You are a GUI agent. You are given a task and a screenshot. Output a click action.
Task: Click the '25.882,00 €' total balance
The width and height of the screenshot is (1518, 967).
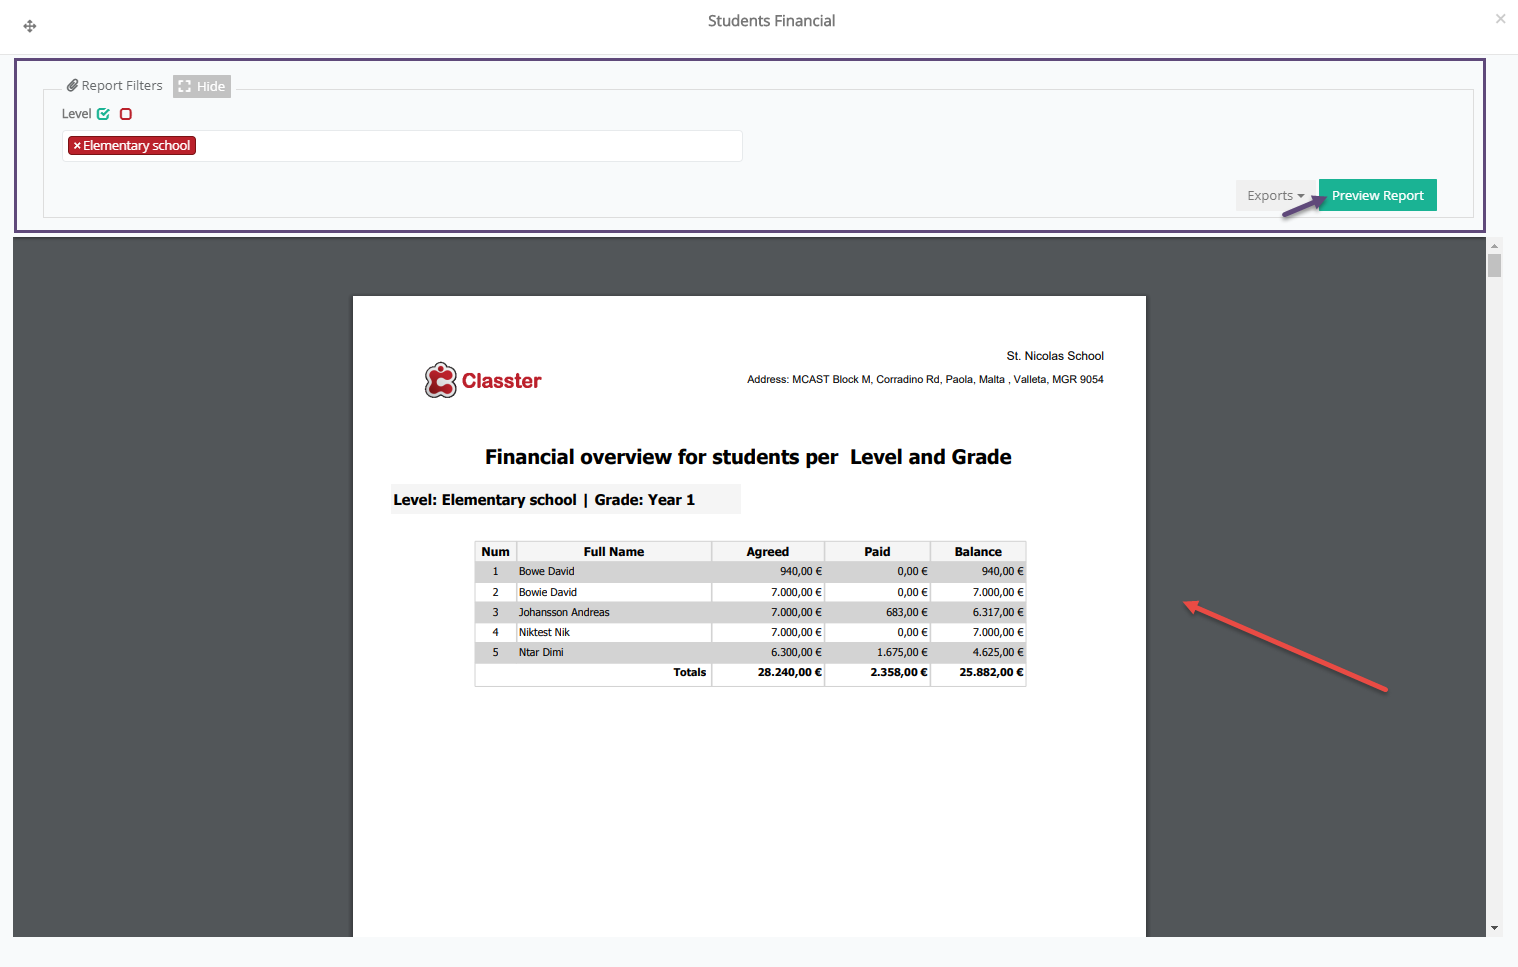coord(991,672)
